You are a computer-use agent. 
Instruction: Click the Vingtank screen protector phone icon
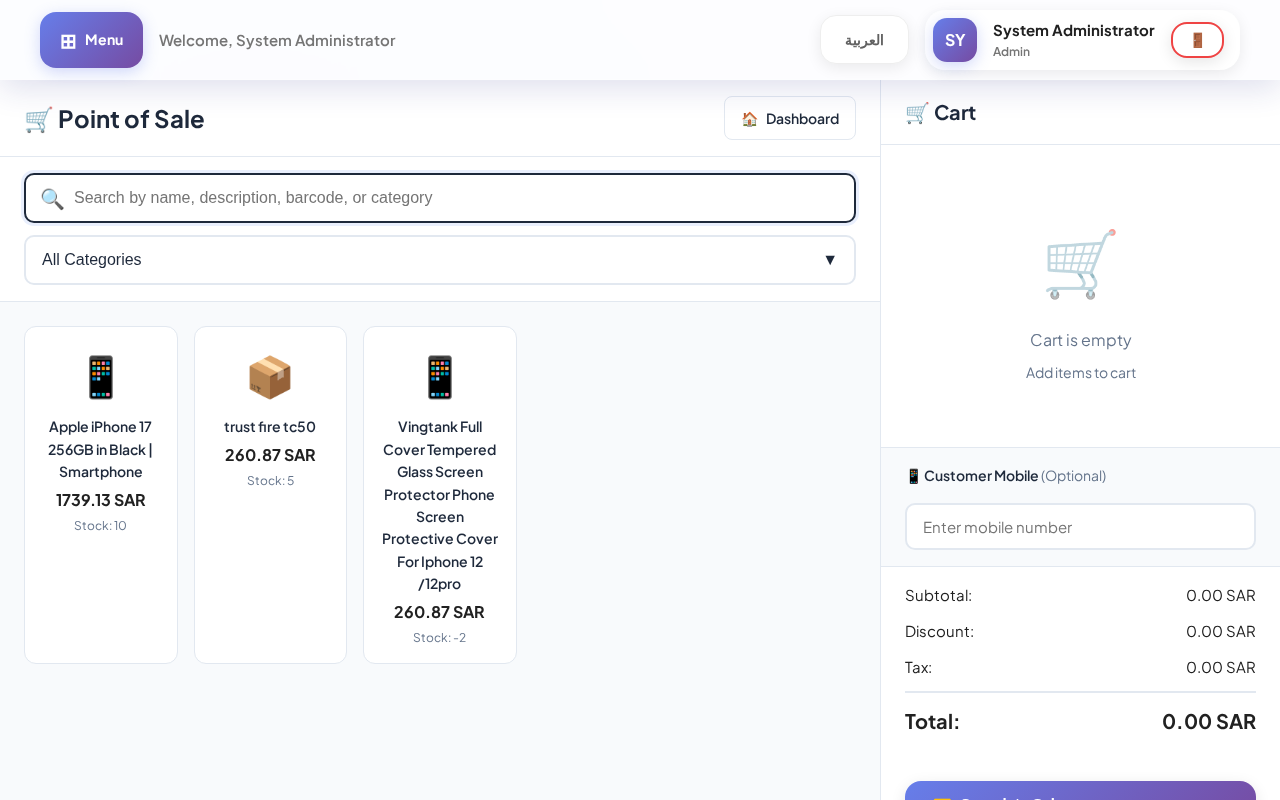coord(440,377)
